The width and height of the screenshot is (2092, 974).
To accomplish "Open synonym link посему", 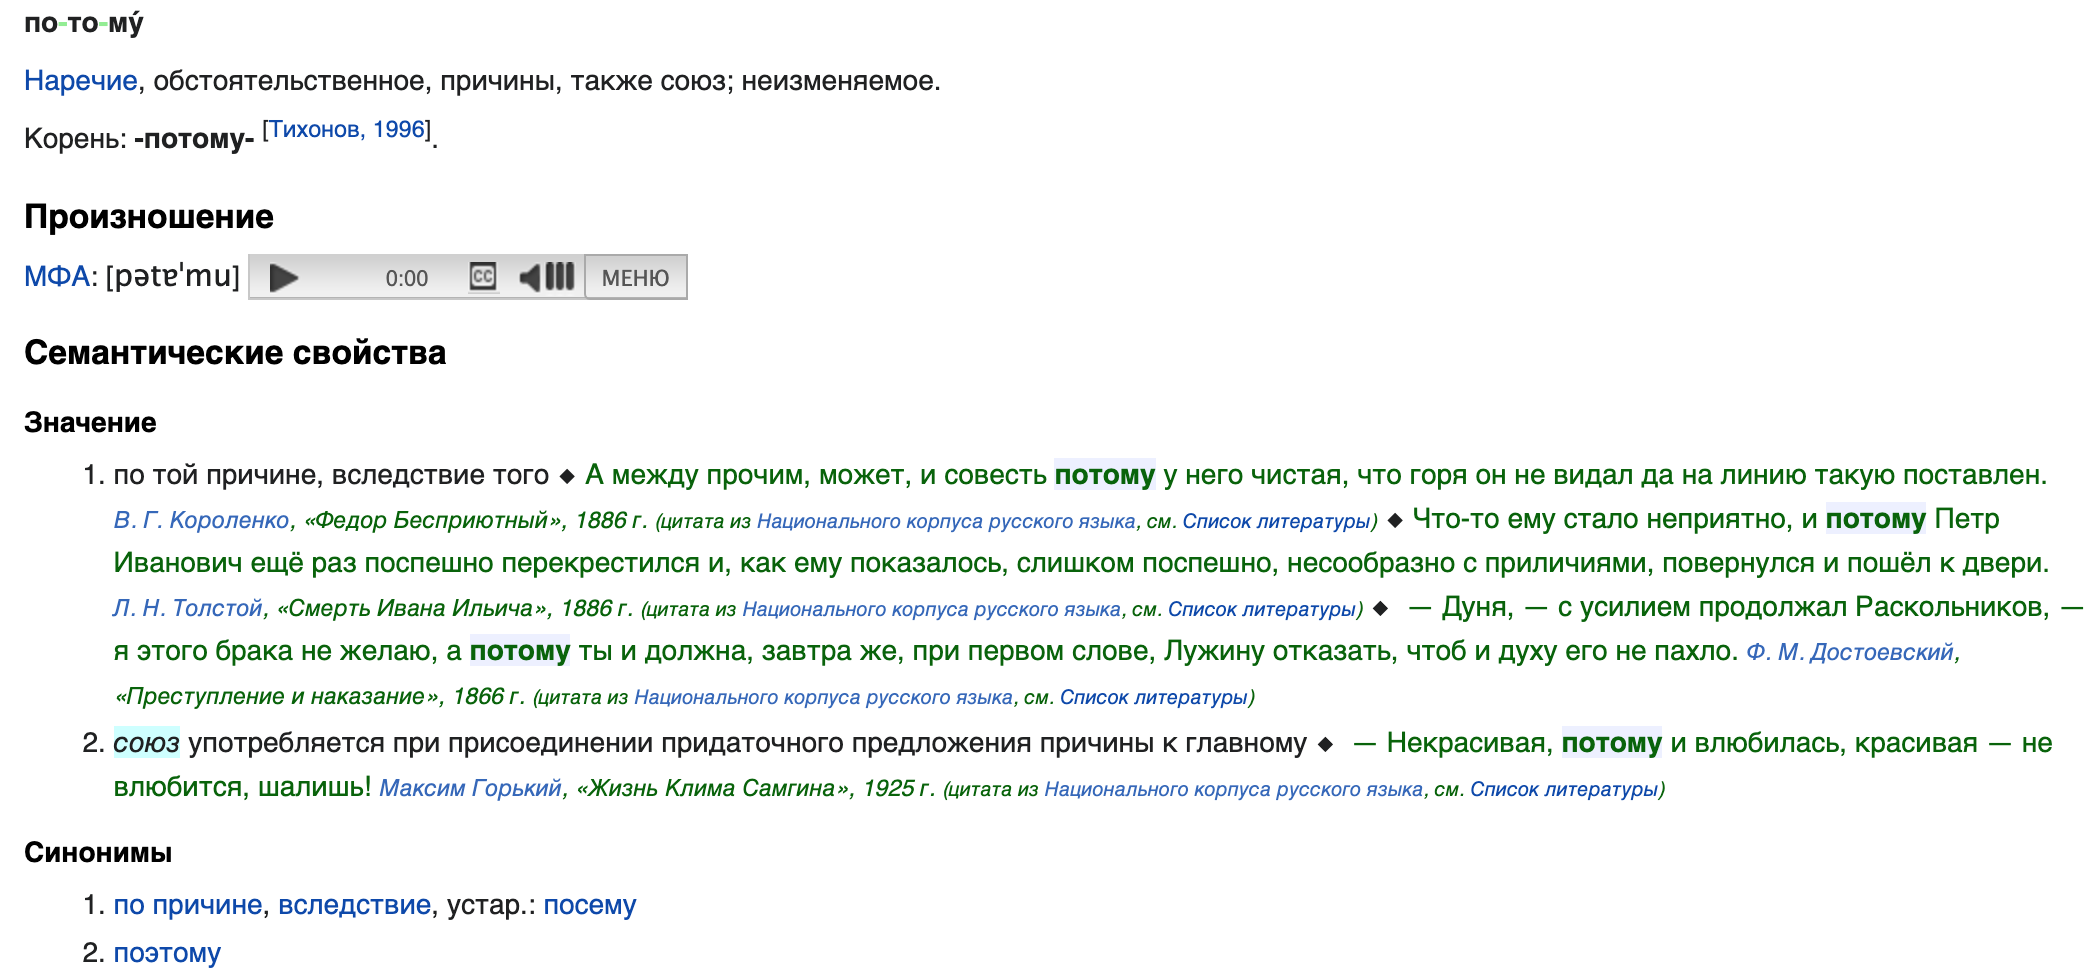I will click(589, 905).
